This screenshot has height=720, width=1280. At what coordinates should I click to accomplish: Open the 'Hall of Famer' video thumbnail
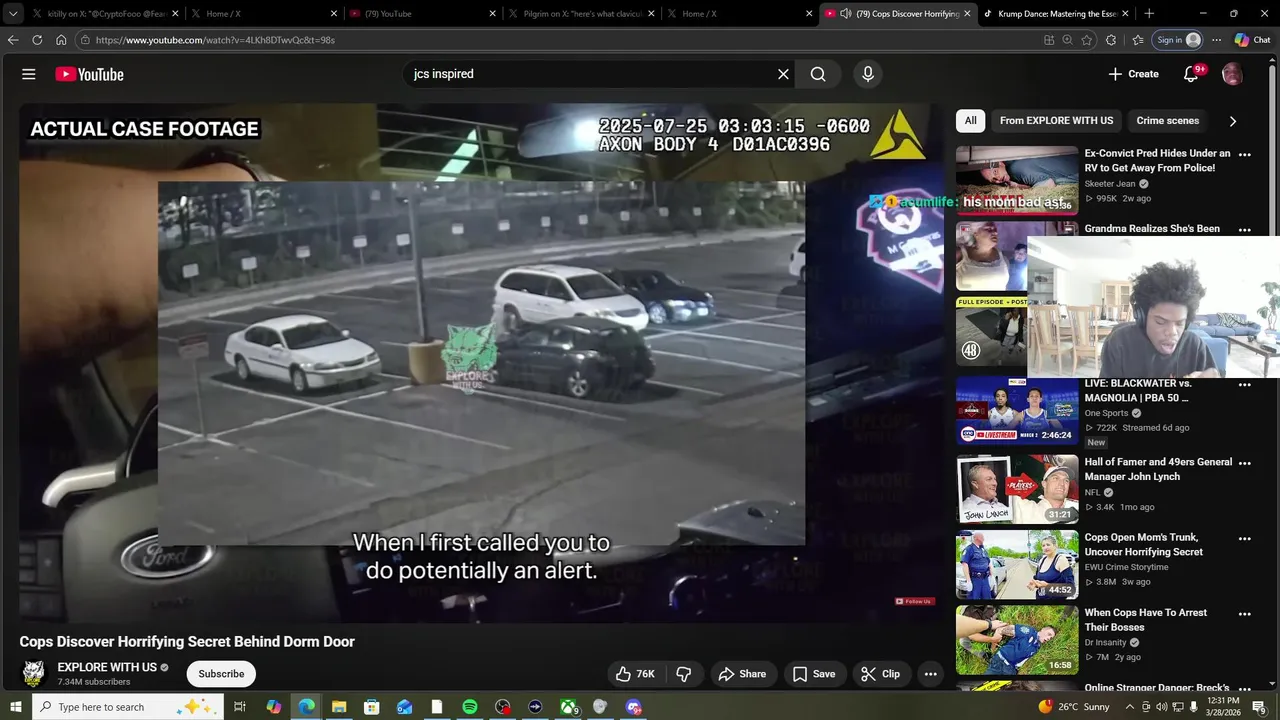click(x=1017, y=489)
